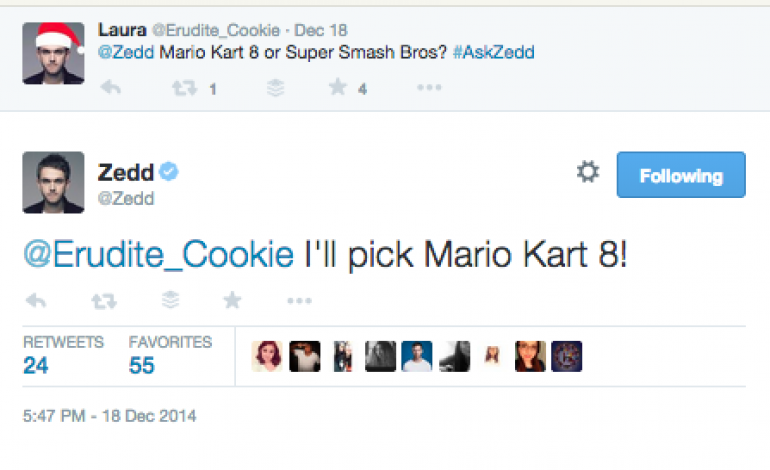Open the #AskZedd hashtag link
Screen dimensions: 770x470
[492, 52]
